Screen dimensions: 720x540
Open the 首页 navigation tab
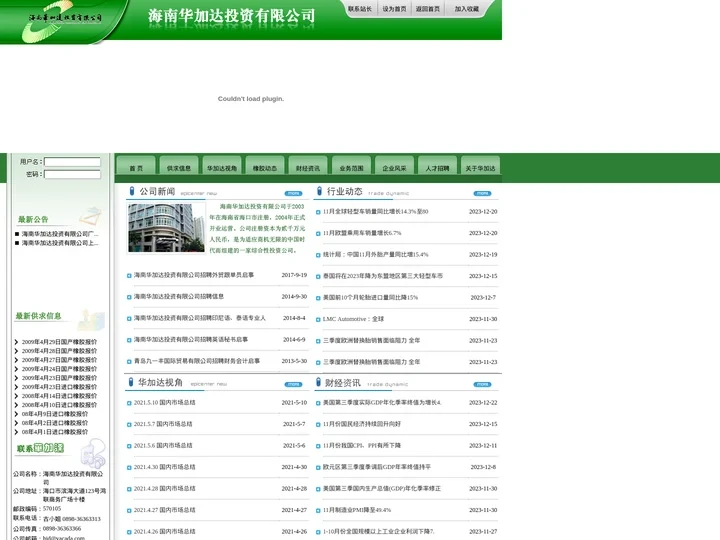(136, 165)
